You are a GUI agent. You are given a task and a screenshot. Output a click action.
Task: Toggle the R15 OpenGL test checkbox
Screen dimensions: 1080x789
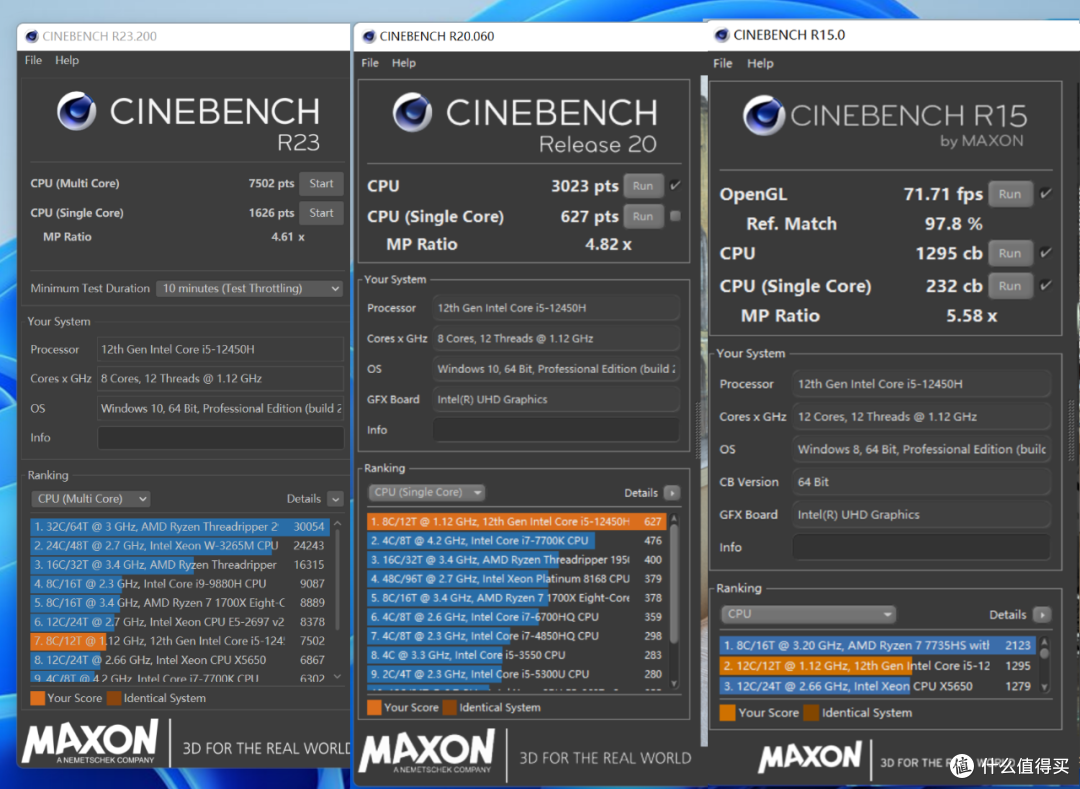click(x=1046, y=193)
